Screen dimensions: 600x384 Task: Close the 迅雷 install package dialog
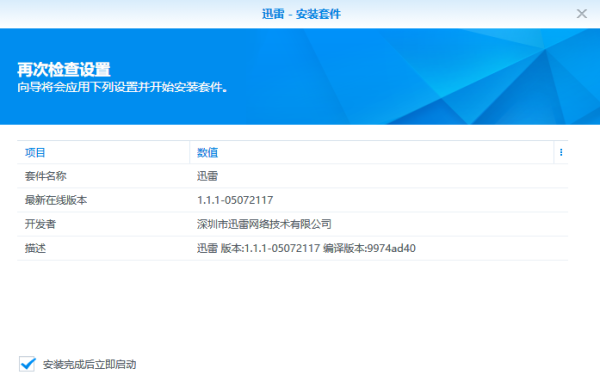(x=582, y=14)
